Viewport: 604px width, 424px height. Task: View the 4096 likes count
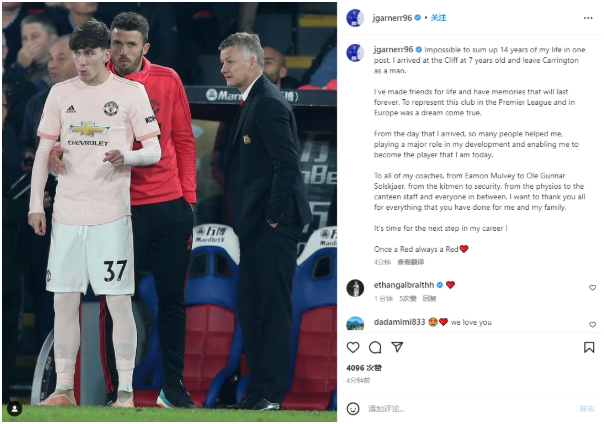364,368
